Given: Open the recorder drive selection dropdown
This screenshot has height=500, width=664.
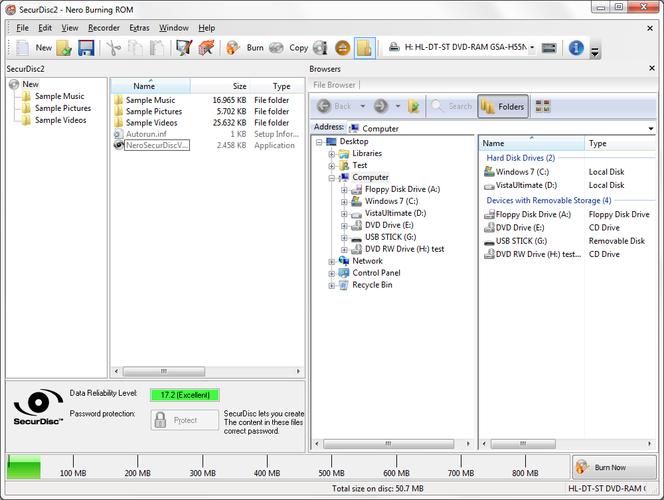Looking at the screenshot, I should pyautogui.click(x=532, y=47).
